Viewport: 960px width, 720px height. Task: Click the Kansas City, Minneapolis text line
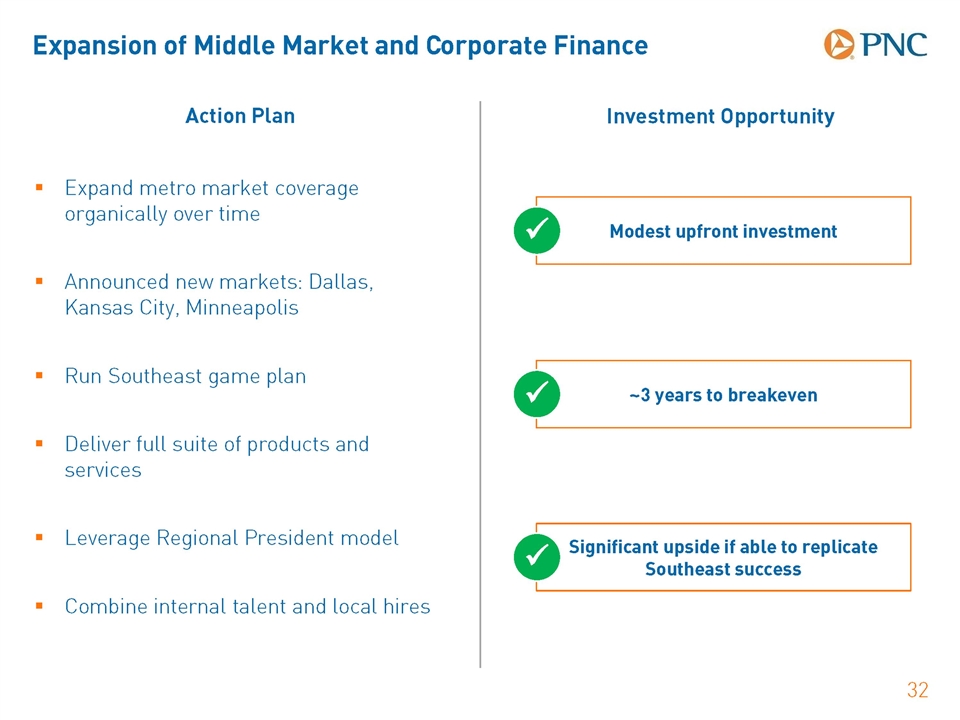tap(182, 307)
